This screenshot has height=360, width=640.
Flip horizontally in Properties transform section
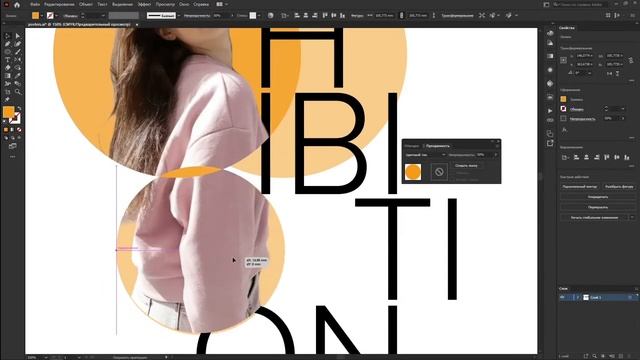point(609,73)
